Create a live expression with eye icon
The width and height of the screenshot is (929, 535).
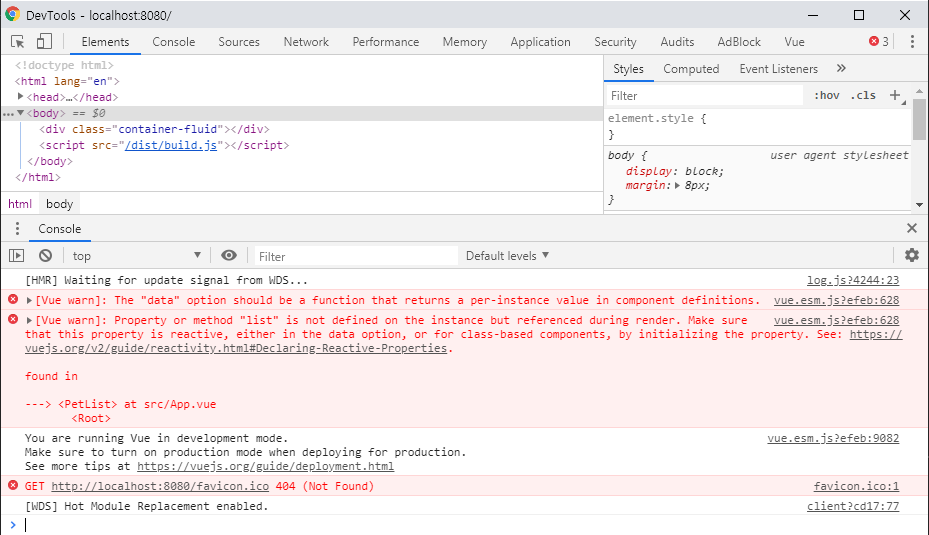point(229,255)
